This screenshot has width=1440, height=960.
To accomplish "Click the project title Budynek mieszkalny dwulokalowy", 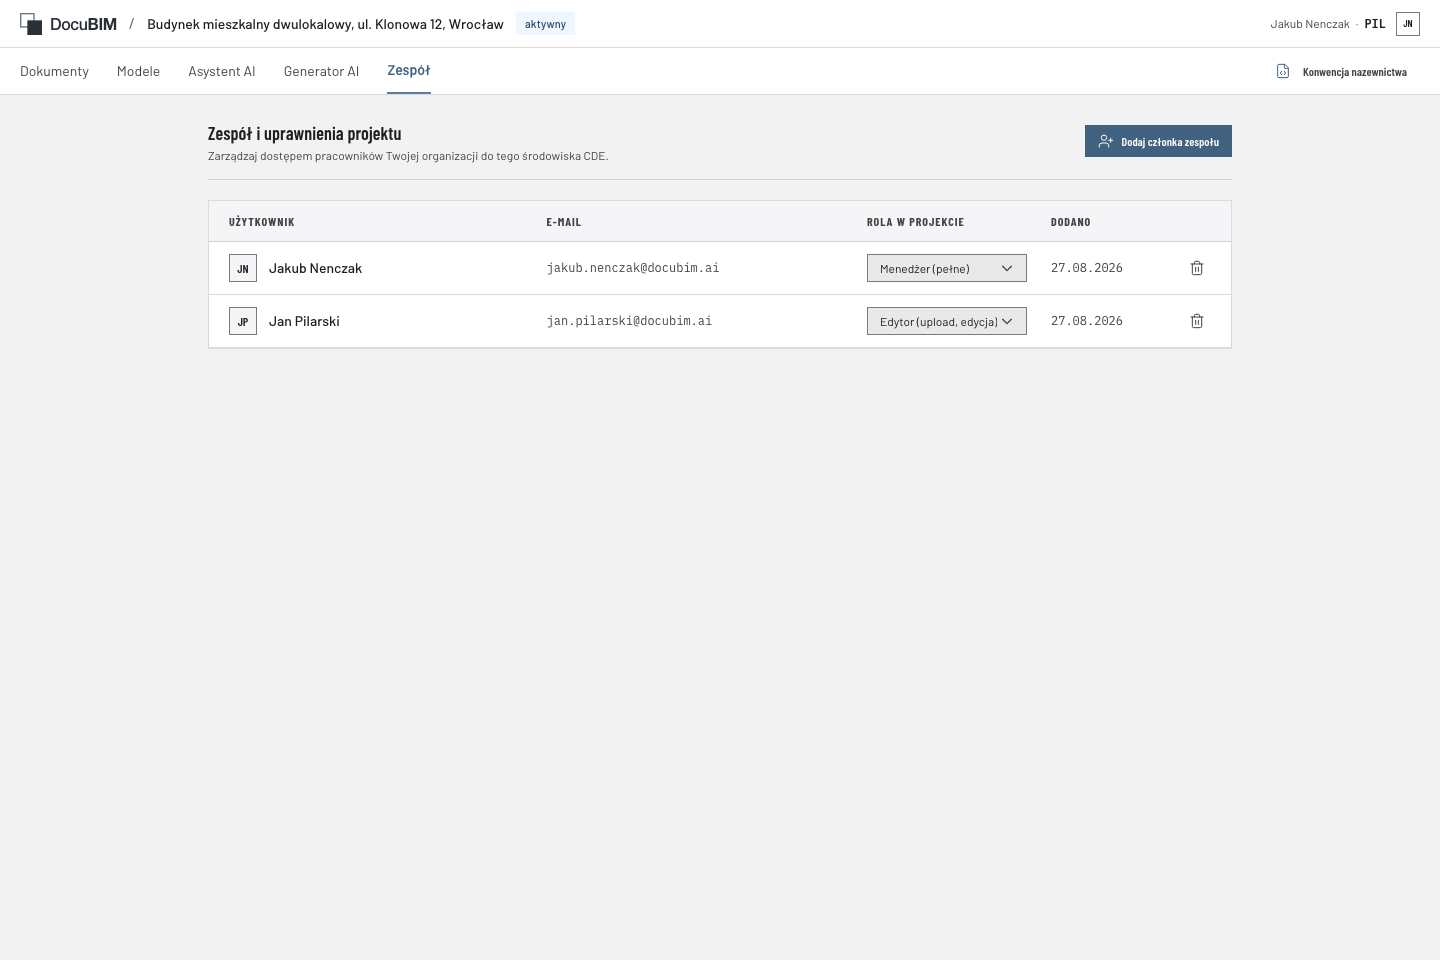I will pyautogui.click(x=325, y=24).
